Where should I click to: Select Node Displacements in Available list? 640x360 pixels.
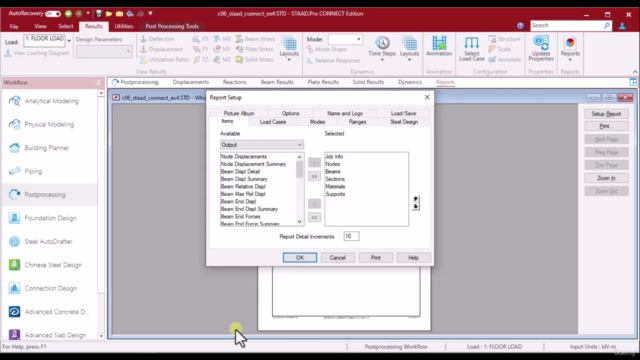[244, 157]
